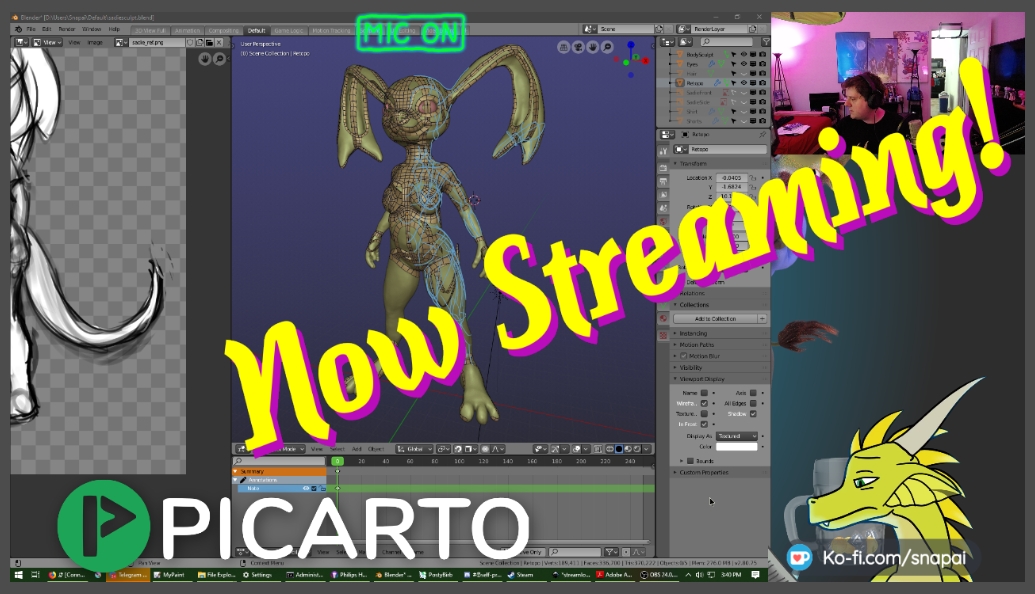Open the Render properties tab icon
Image resolution: width=1035 pixels, height=594 pixels.
(x=663, y=168)
